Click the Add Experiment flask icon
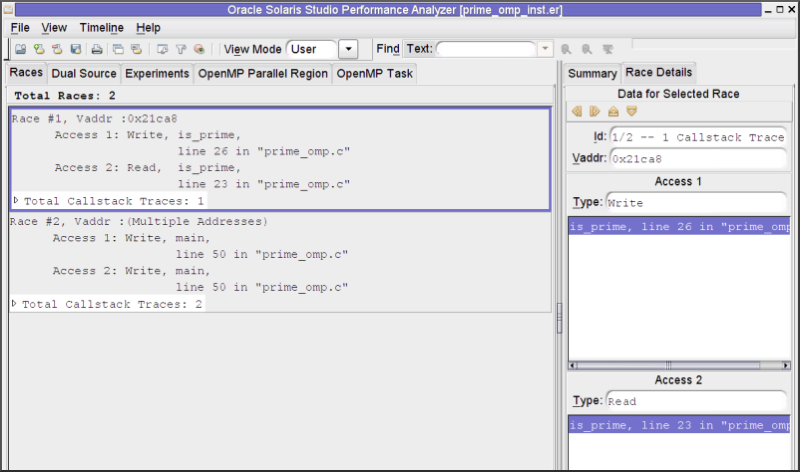This screenshot has width=800, height=472. (39, 49)
